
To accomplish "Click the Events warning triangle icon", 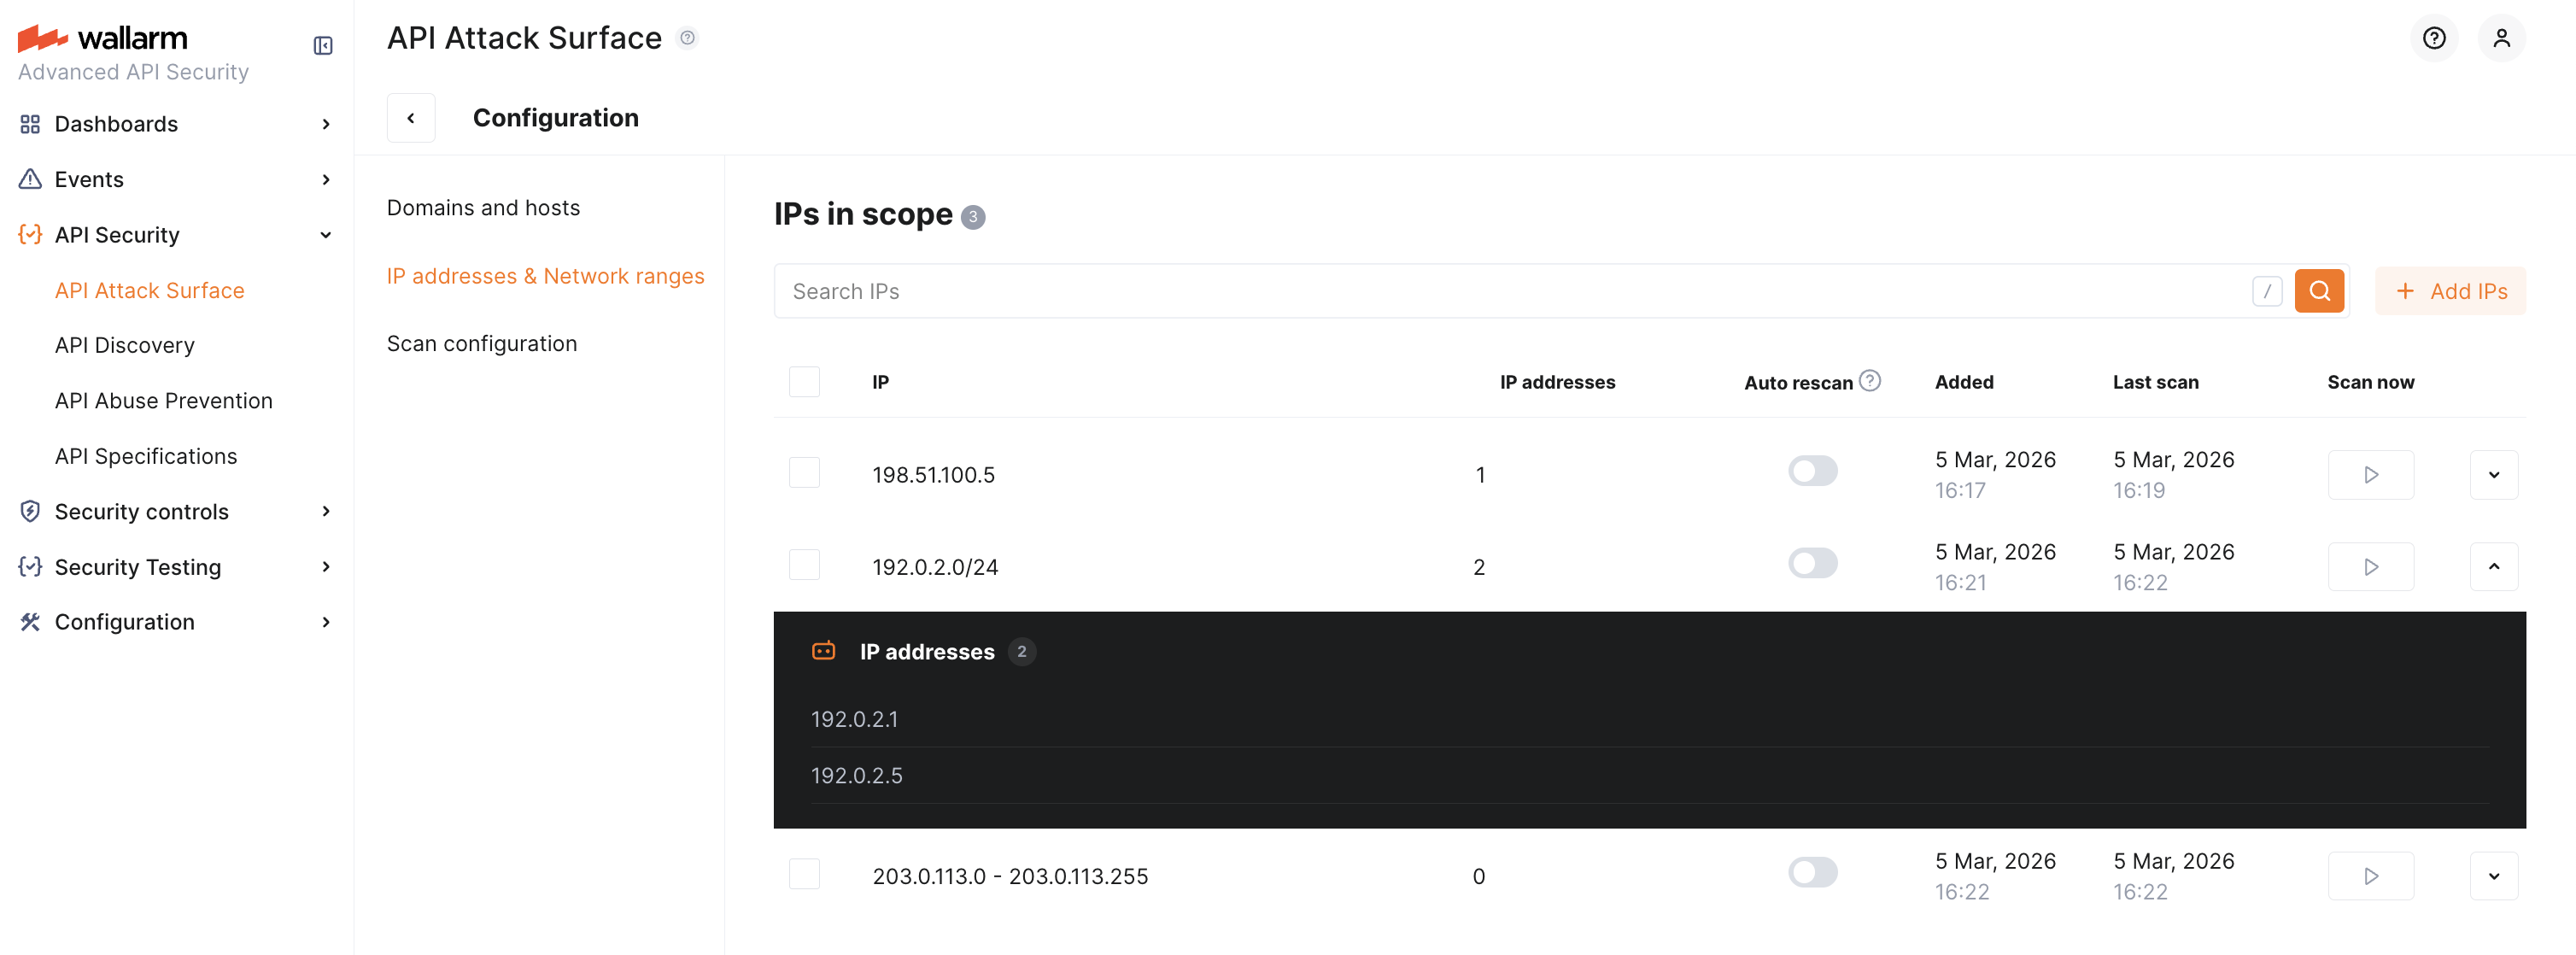I will click(x=30, y=178).
